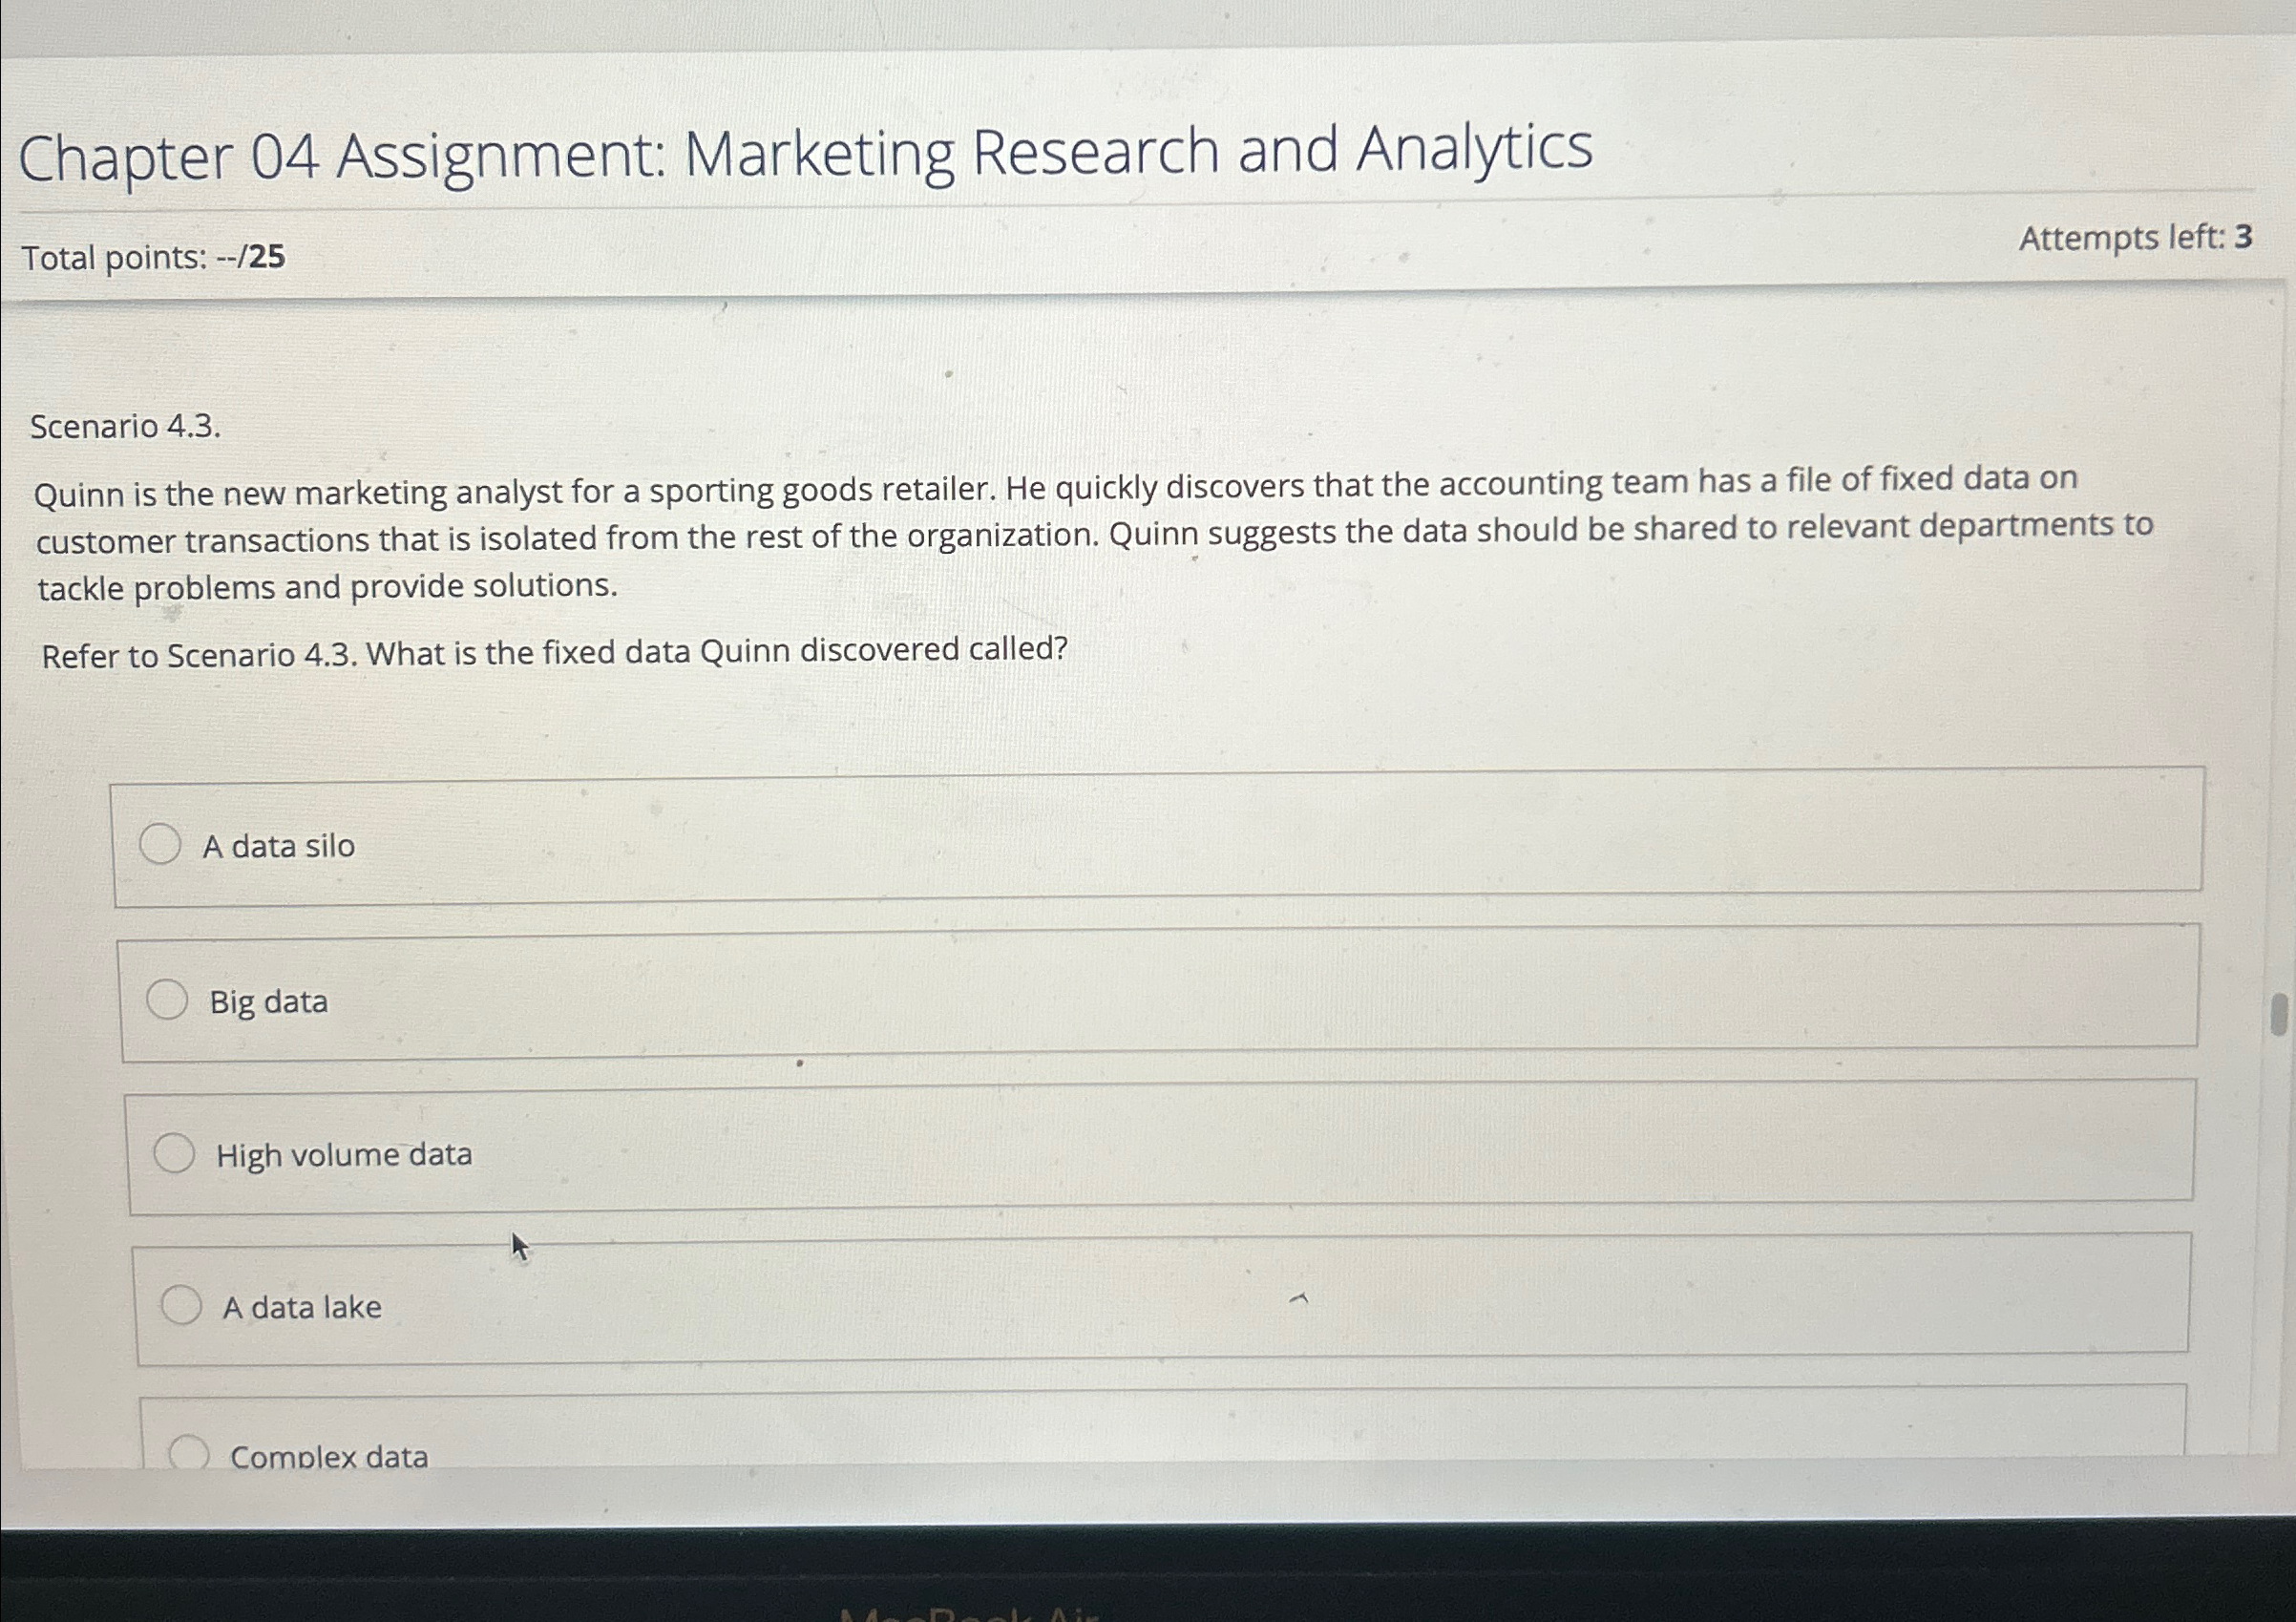
Task: Click inside the quiz content region
Action: pyautogui.click(x=1100, y=900)
